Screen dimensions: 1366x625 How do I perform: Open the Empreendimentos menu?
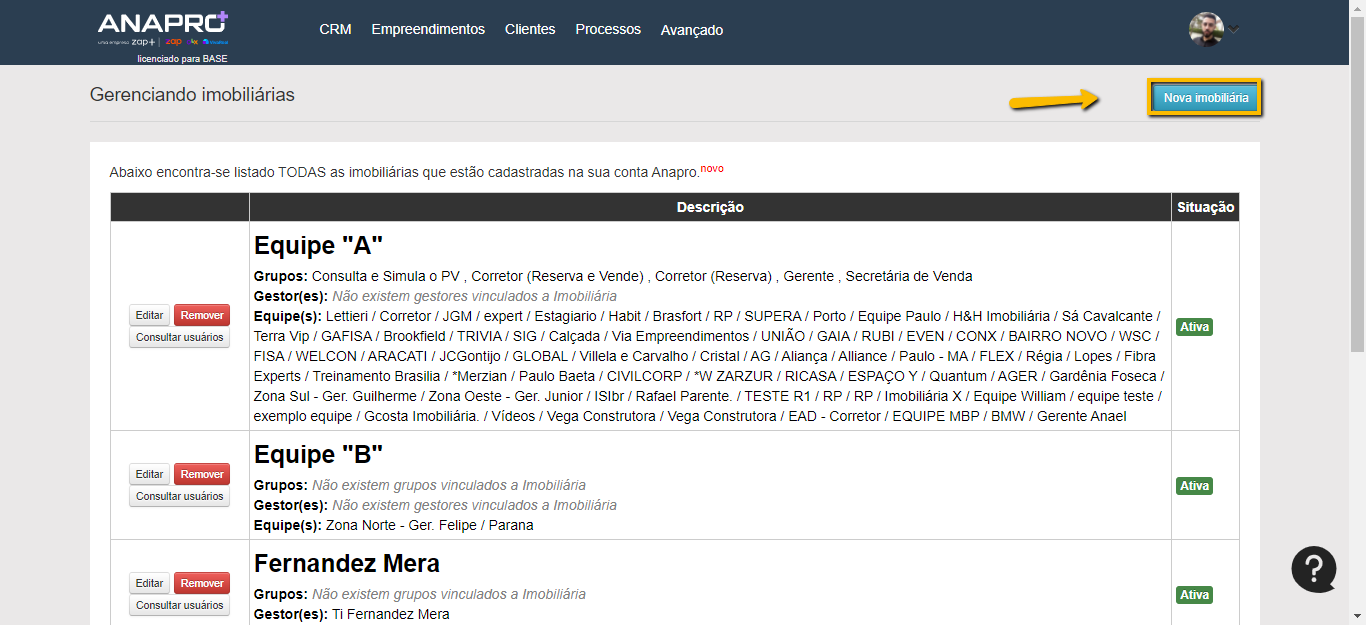(x=428, y=30)
